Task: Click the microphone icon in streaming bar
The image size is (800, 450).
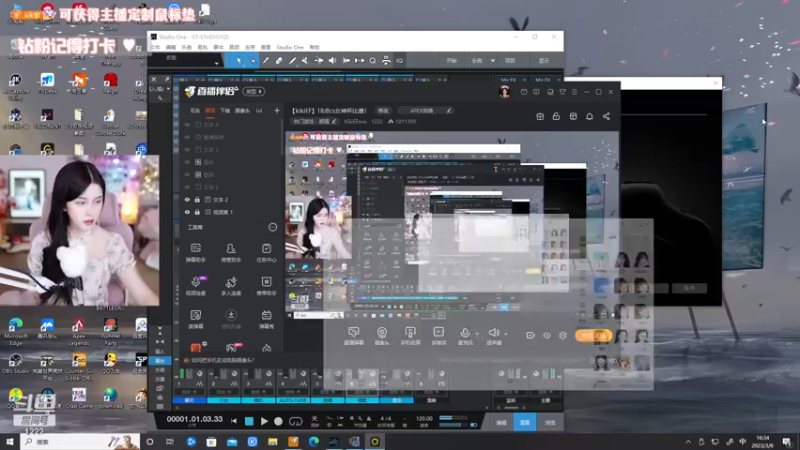Action: 465,333
